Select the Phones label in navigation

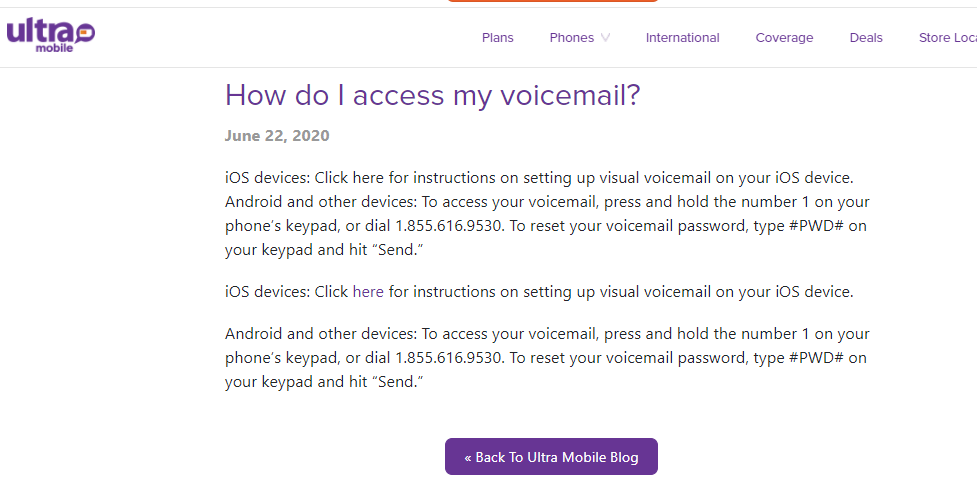[x=571, y=38]
